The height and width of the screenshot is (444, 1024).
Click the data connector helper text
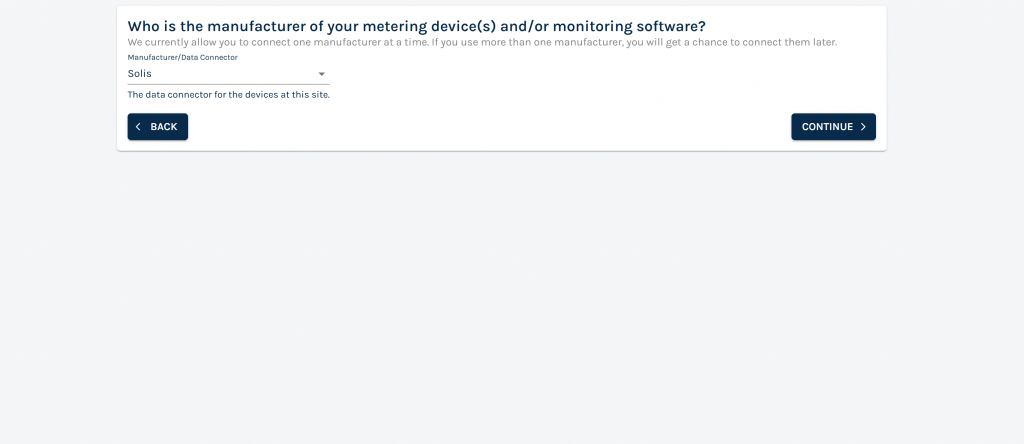pos(229,95)
